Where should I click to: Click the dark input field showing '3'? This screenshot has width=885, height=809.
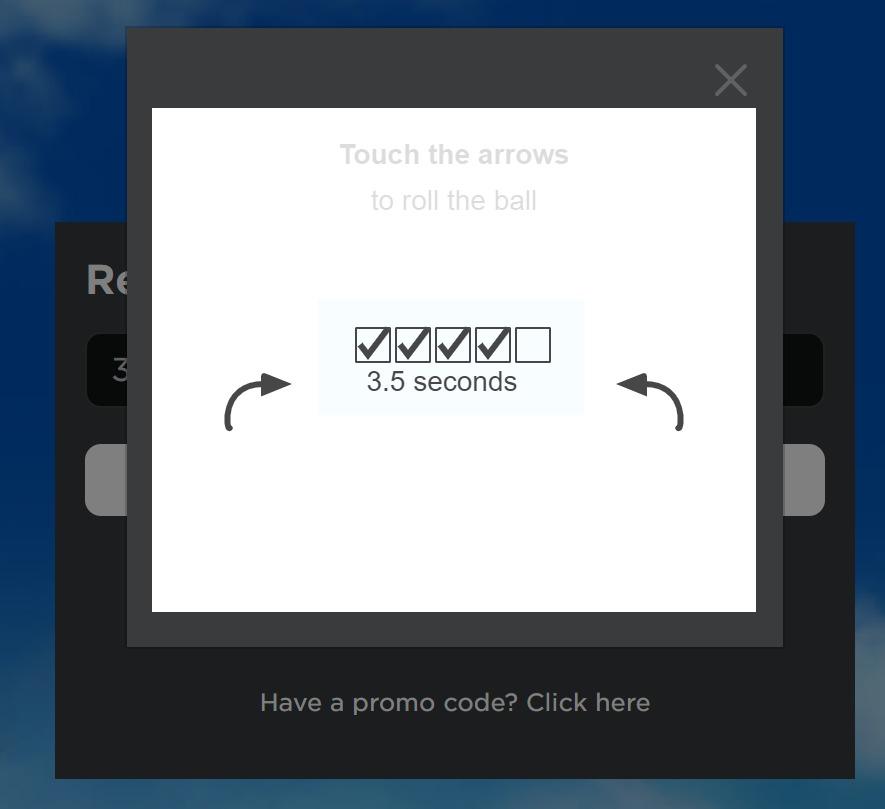107,370
